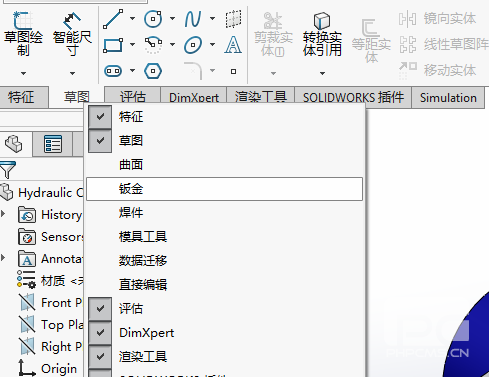Click Convert Entities (转换实体引用) icon

pos(322,21)
